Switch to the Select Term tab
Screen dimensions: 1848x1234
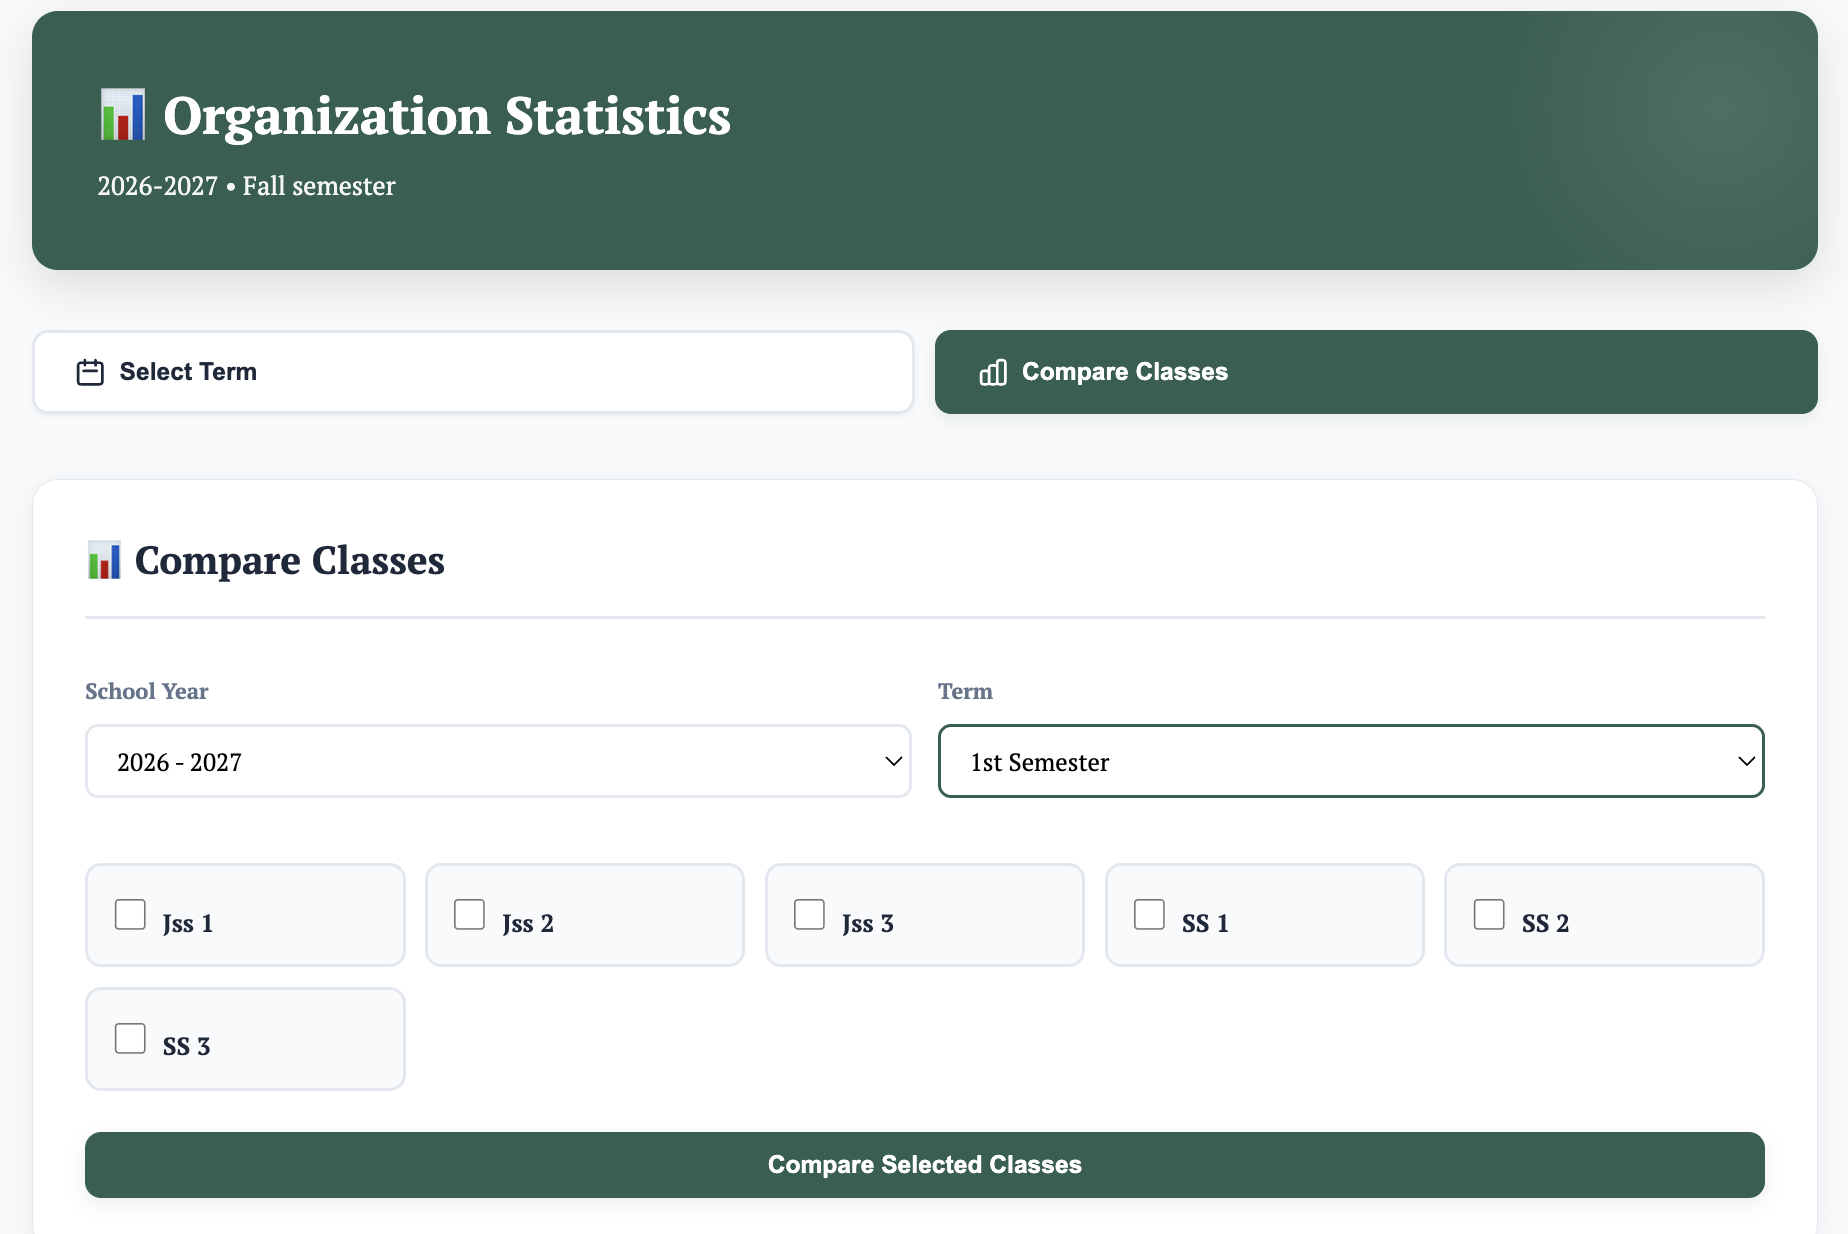[473, 372]
